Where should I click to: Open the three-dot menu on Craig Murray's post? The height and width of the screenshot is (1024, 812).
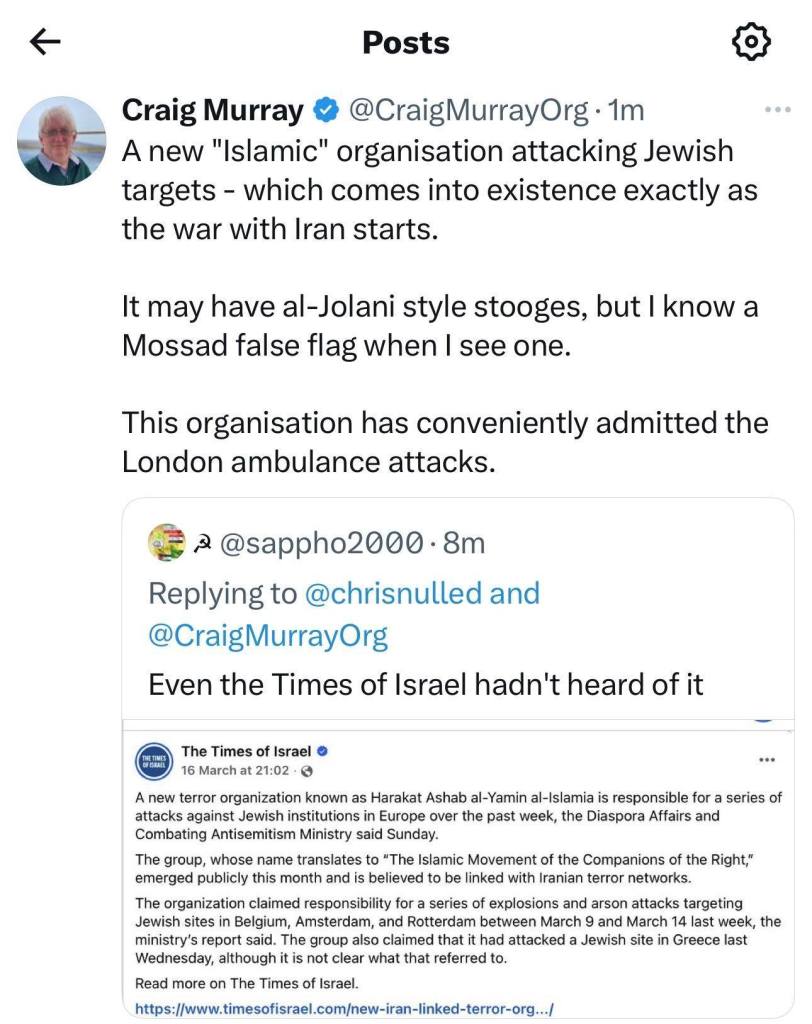tap(777, 110)
